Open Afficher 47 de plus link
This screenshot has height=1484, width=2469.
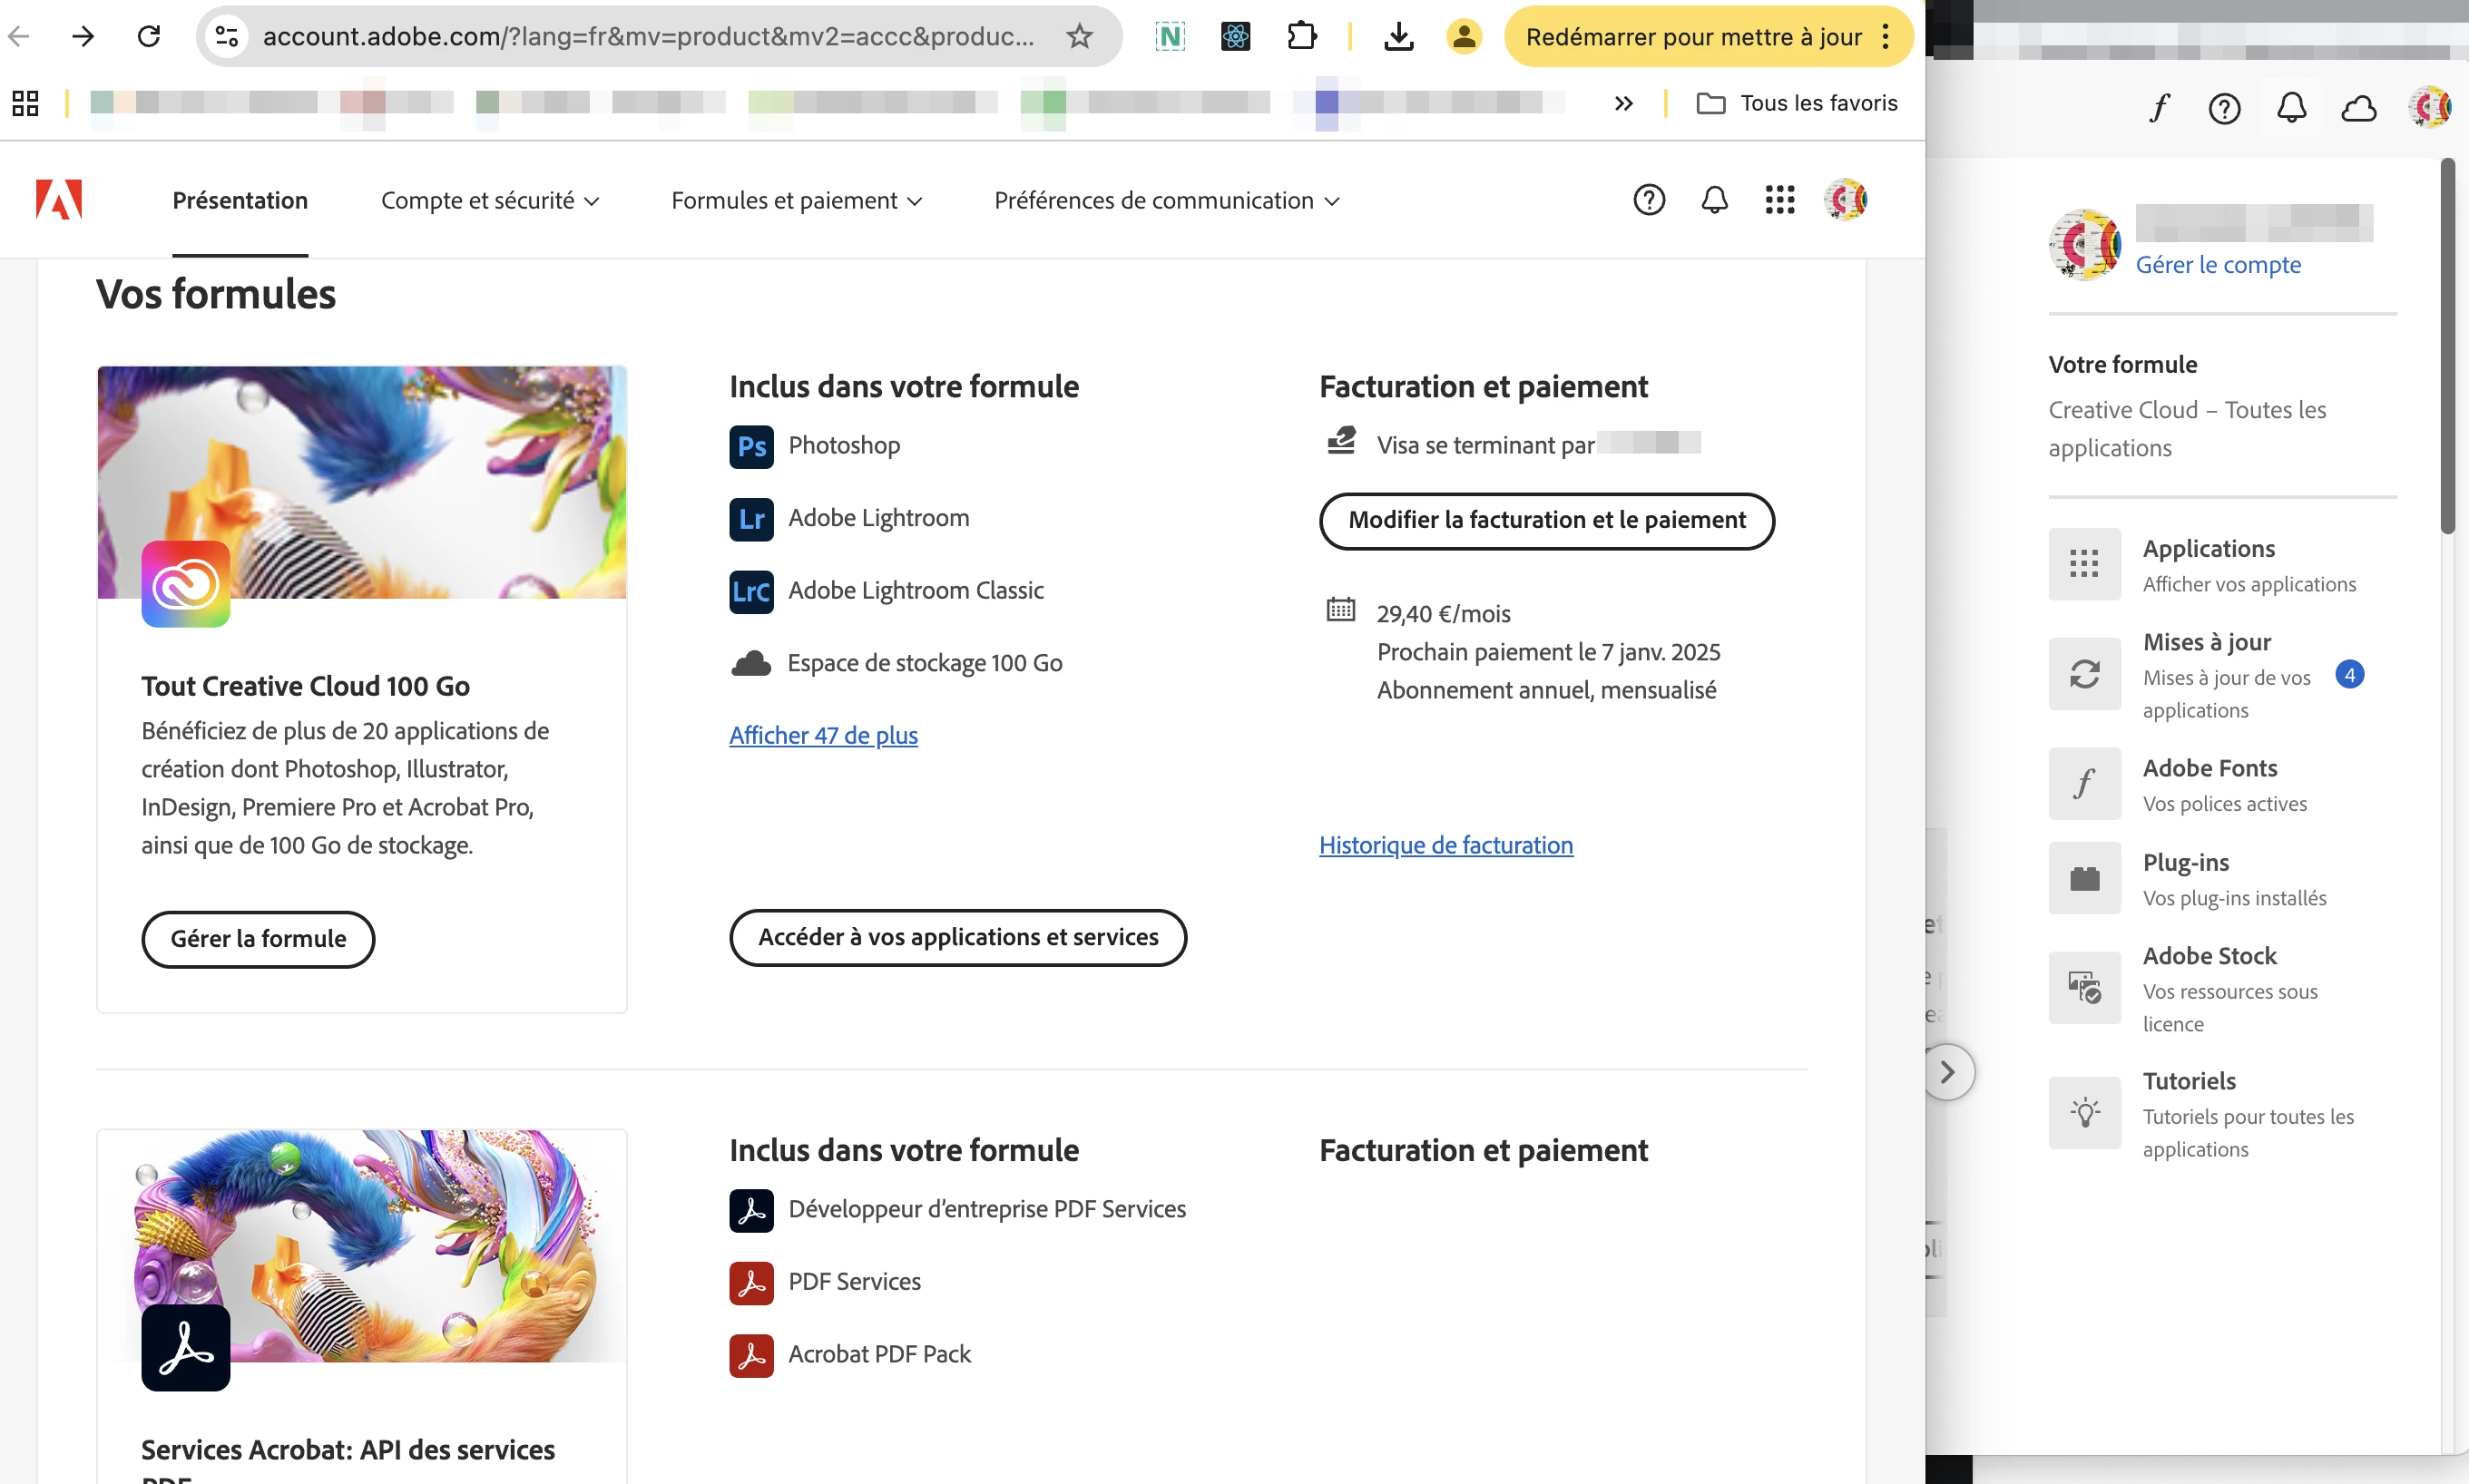[822, 735]
